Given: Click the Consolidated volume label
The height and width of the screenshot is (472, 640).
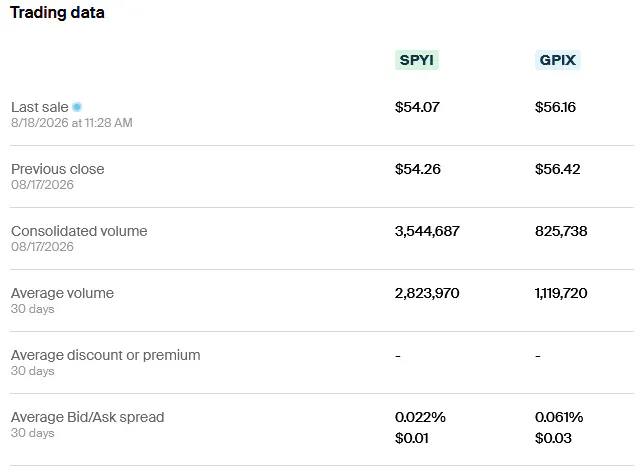Looking at the screenshot, I should (79, 231).
